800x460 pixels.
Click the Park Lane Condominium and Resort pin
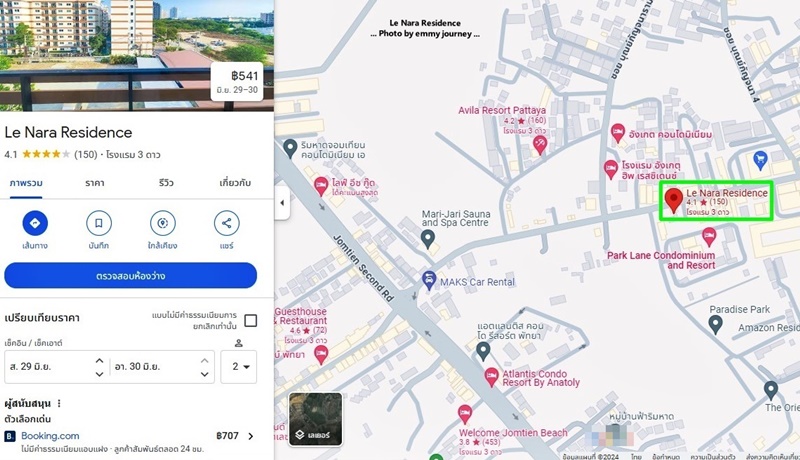[x=709, y=237]
